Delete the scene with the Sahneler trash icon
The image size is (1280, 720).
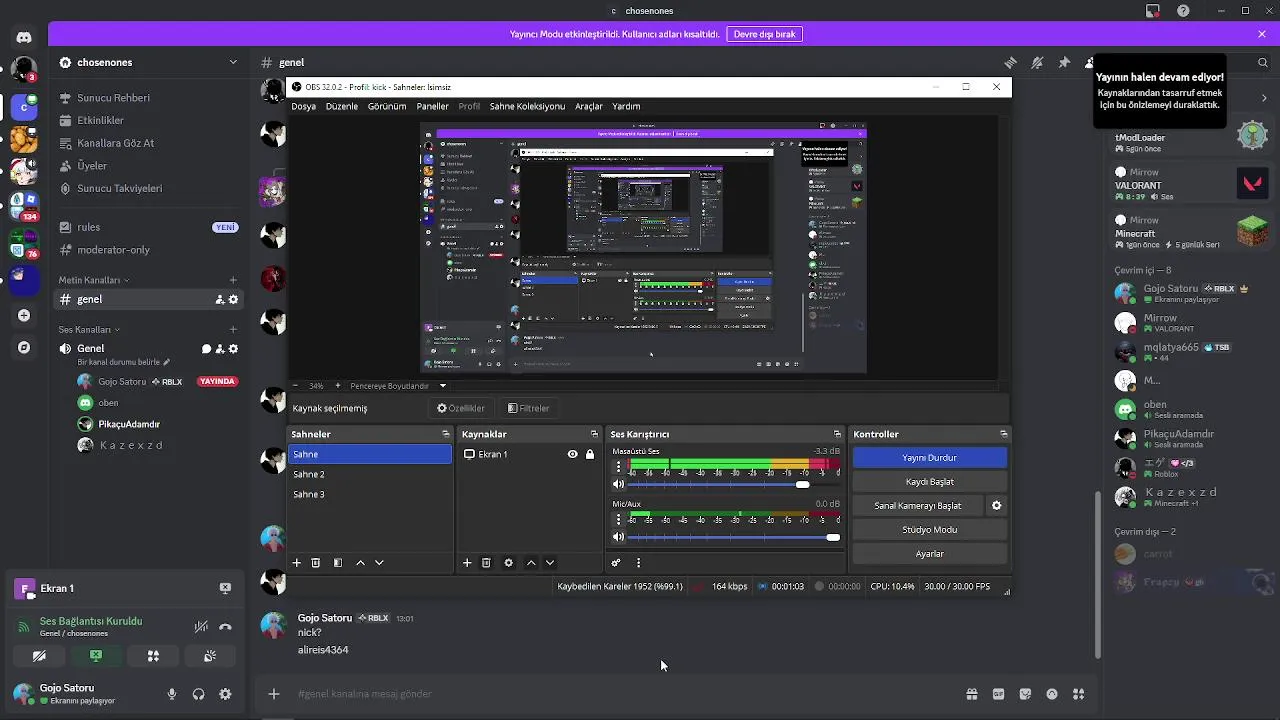tap(315, 563)
